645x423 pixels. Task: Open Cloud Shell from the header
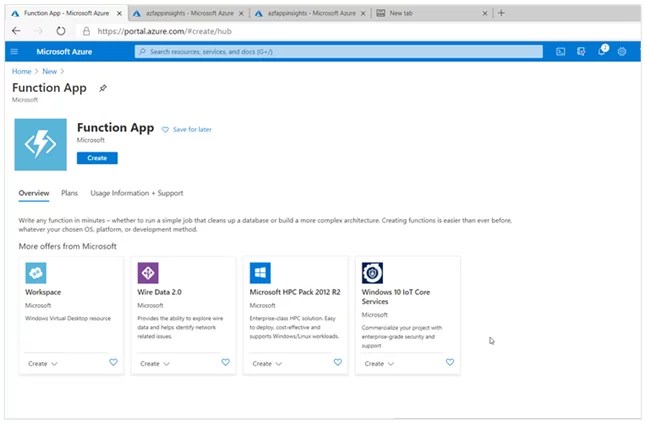(560, 51)
